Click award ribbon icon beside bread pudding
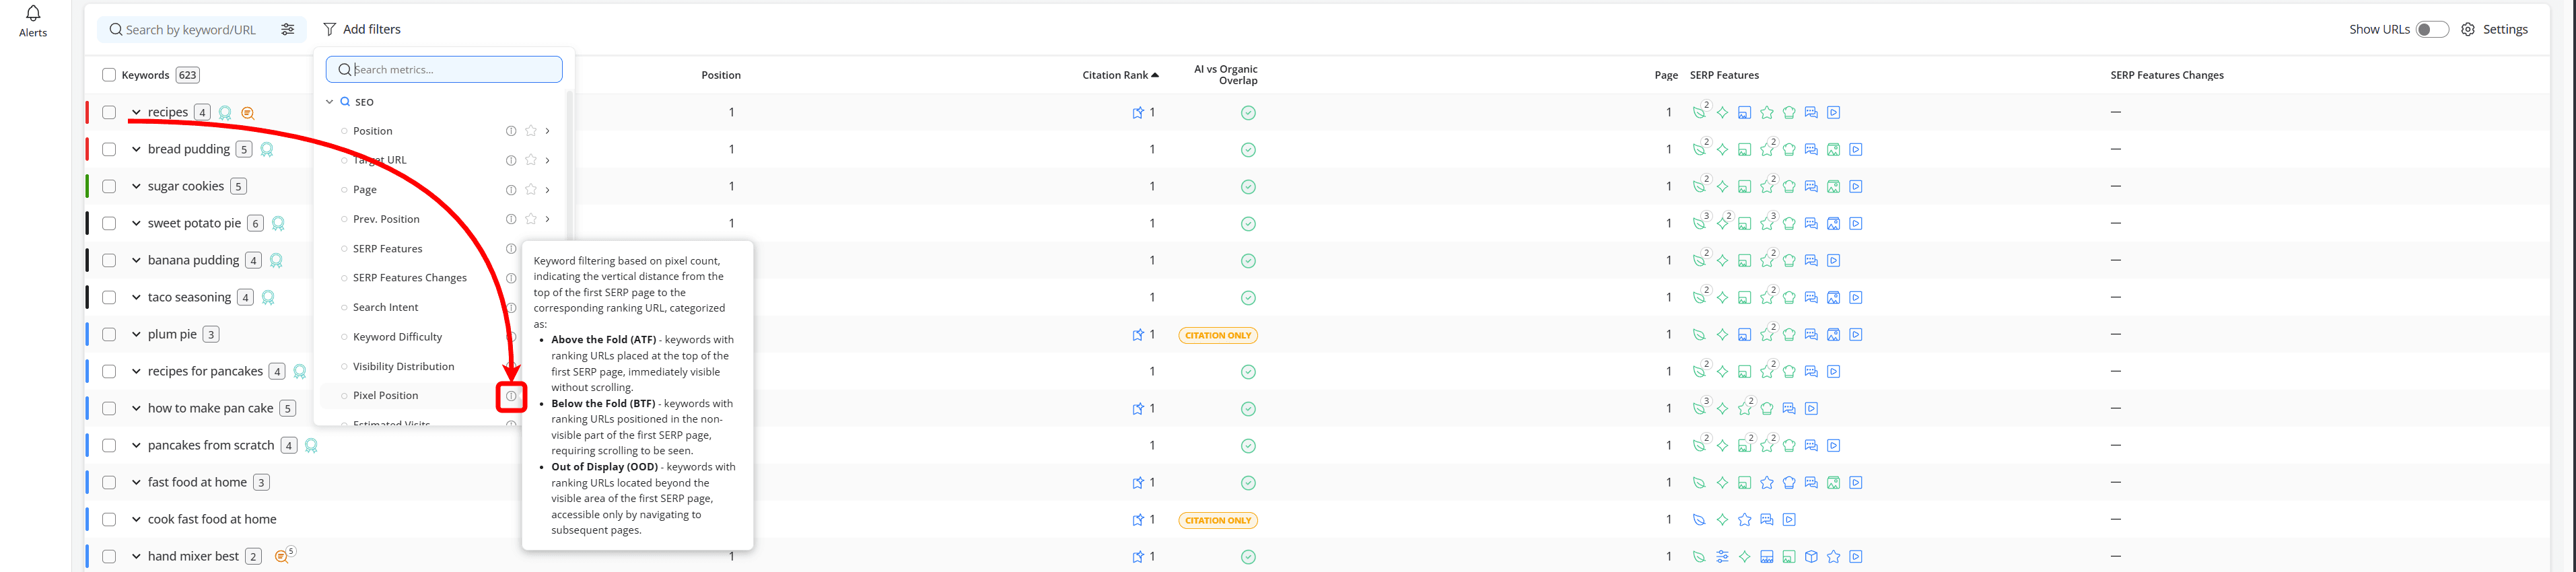Viewport: 2576px width, 572px height. coord(267,150)
